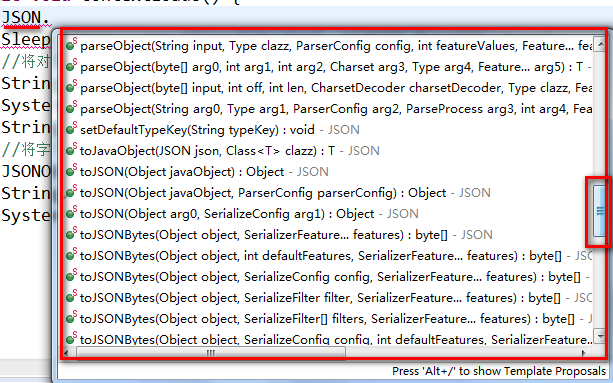613x383 pixels.
Task: Select setDefaultTypeKey(String typeKey) : void proposal
Action: point(328,129)
